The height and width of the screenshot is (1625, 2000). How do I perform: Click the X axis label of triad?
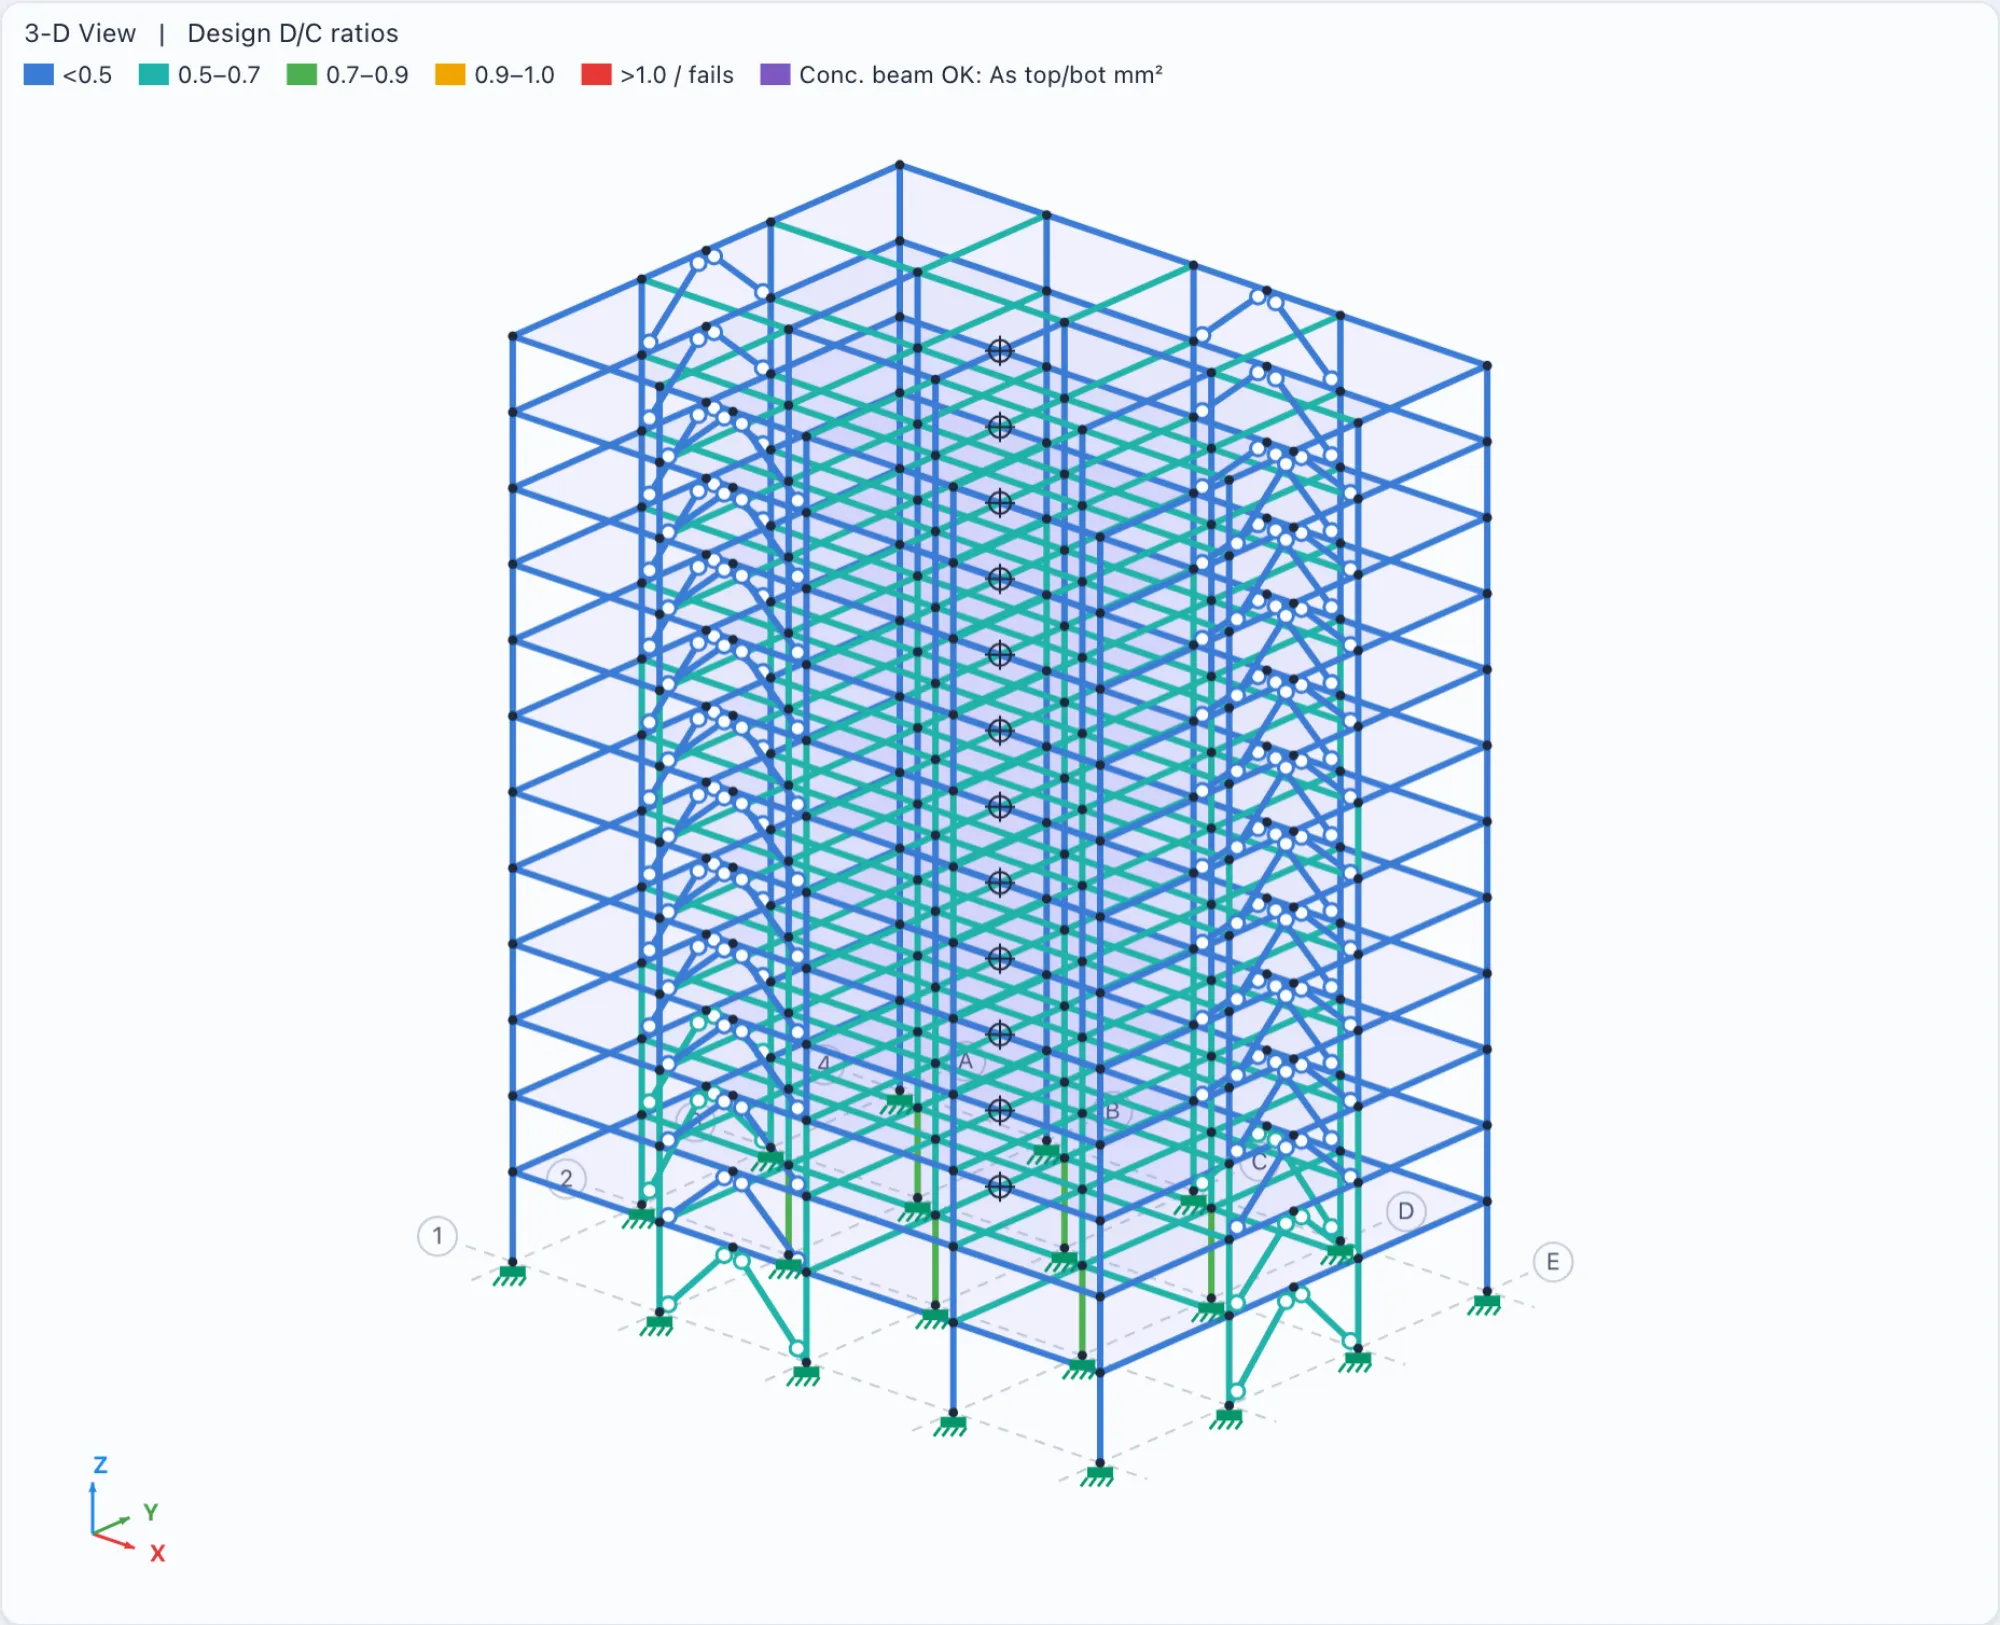tap(157, 1553)
